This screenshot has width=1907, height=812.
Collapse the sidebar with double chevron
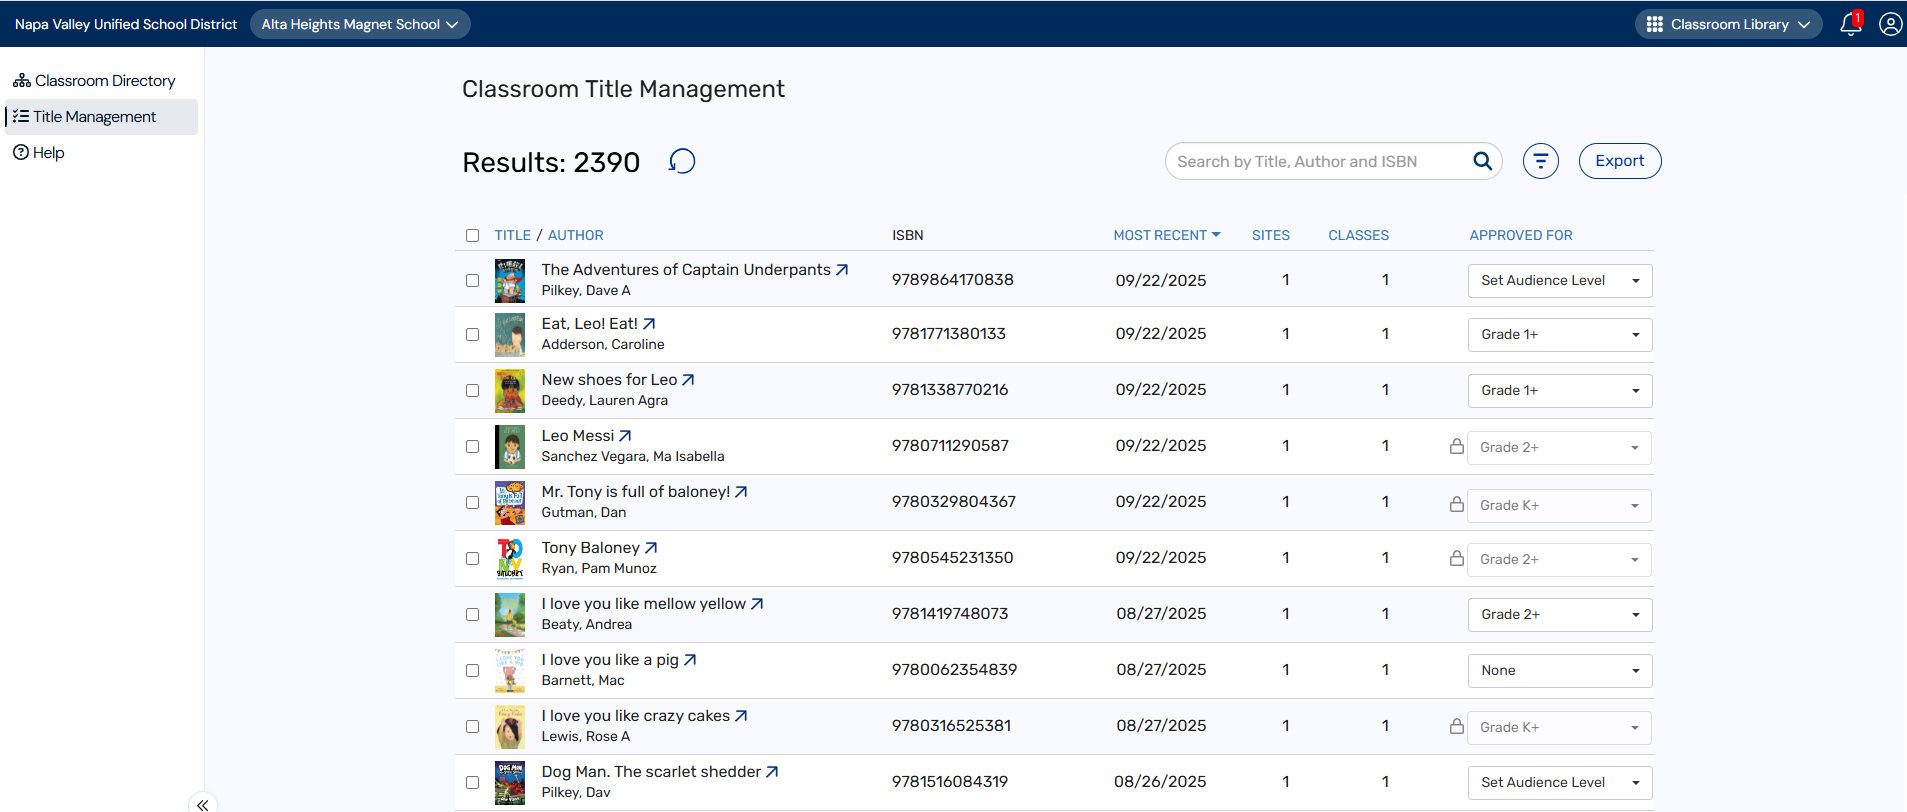point(203,804)
